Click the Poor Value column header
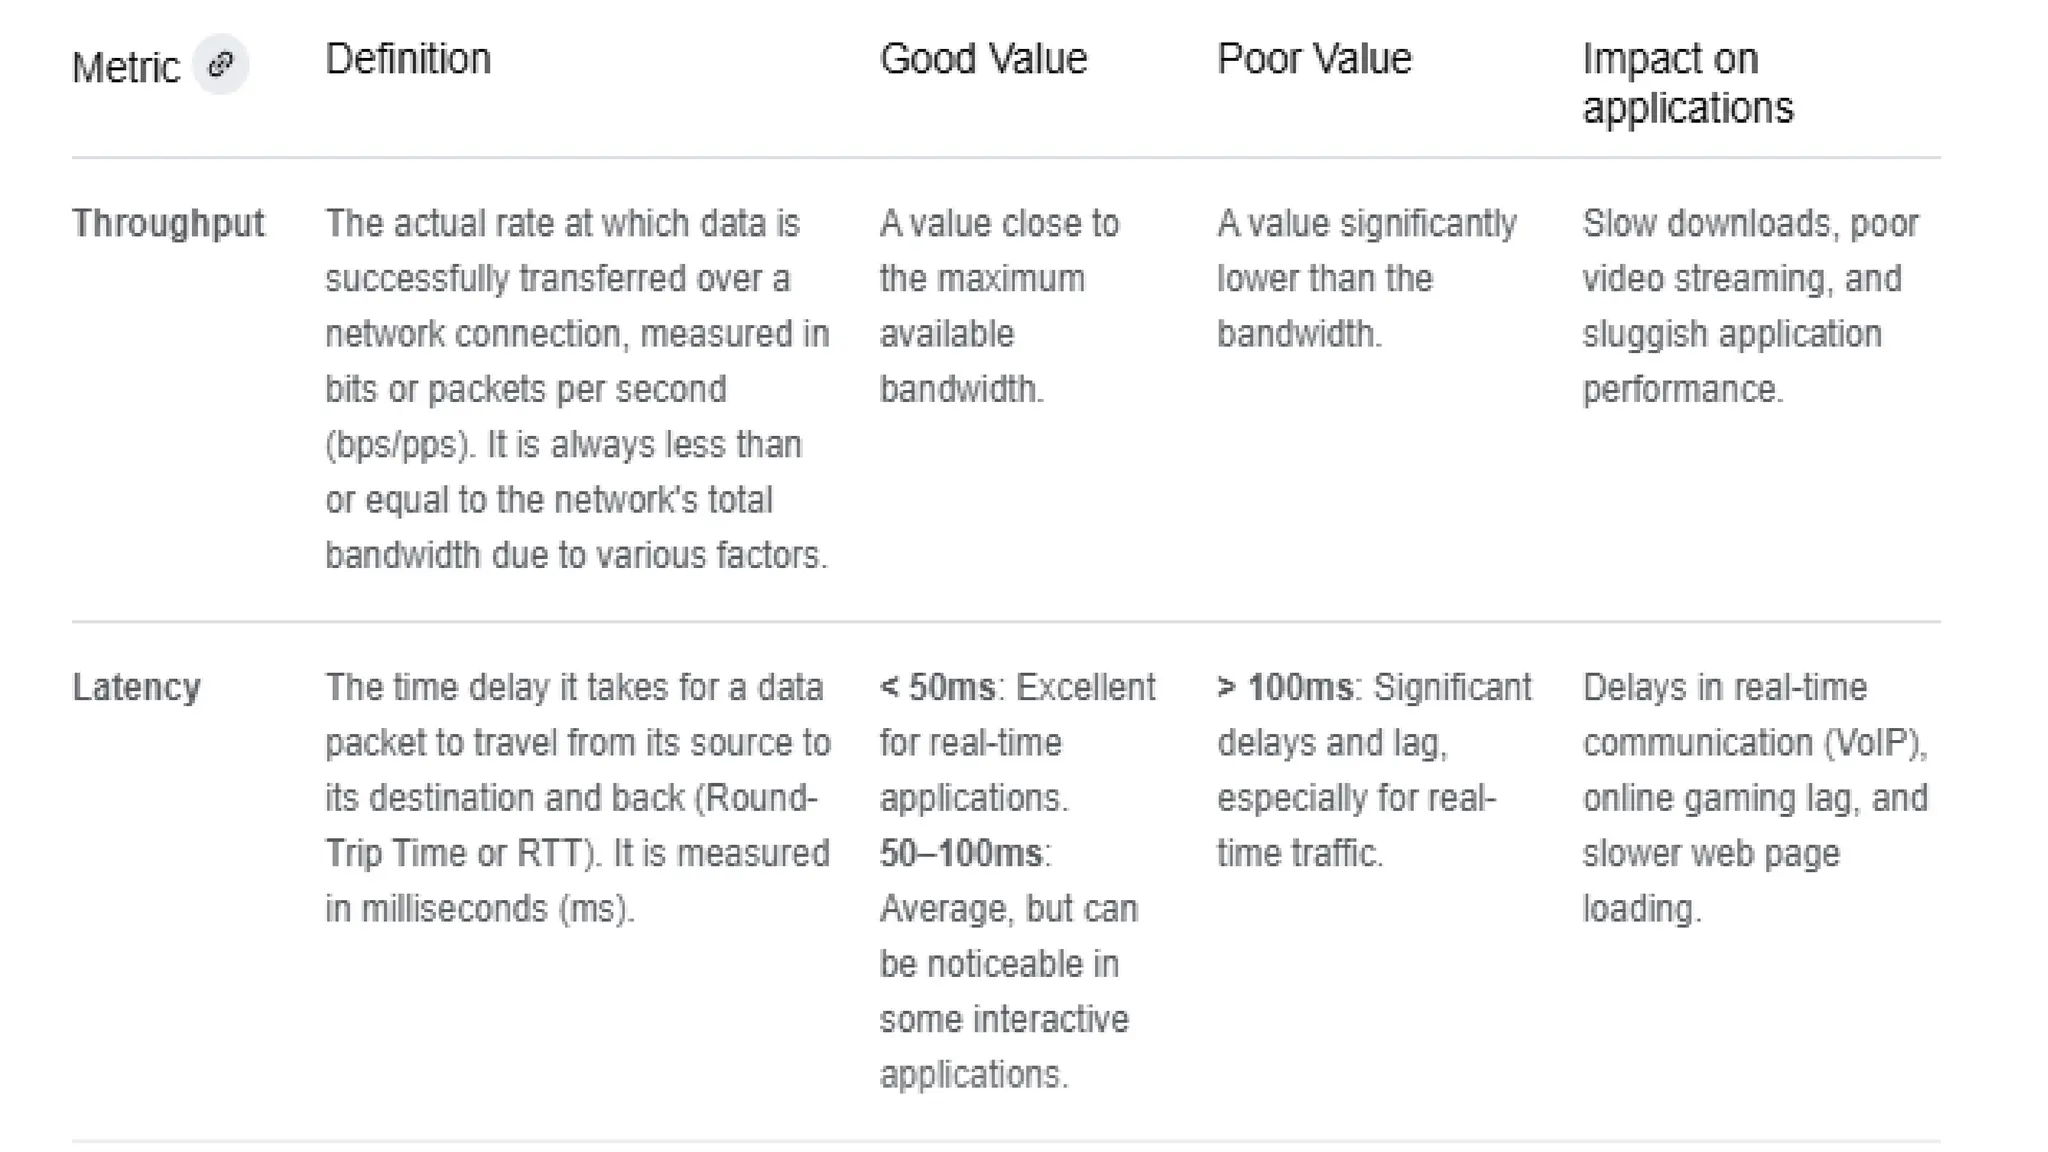The height and width of the screenshot is (1152, 2048). click(x=1314, y=59)
